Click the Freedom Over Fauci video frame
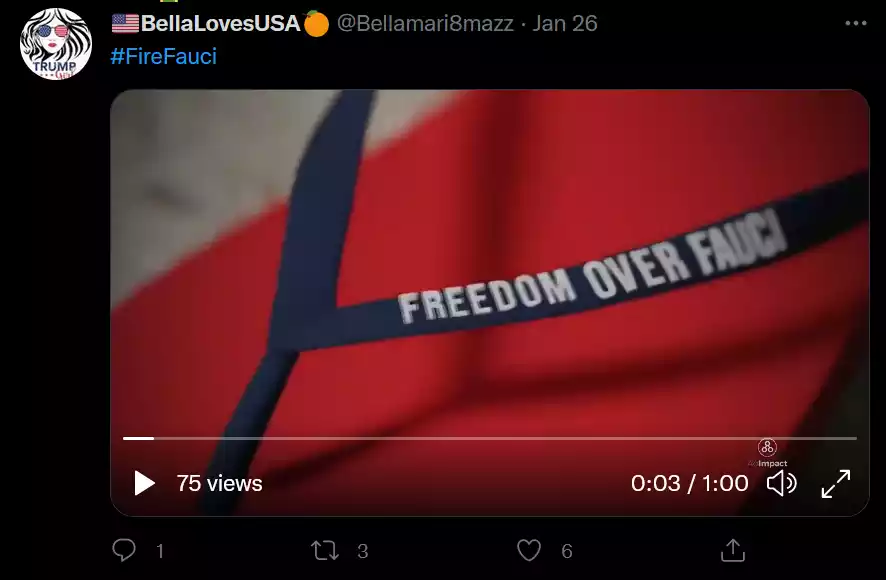The image size is (886, 580). pyautogui.click(x=490, y=260)
